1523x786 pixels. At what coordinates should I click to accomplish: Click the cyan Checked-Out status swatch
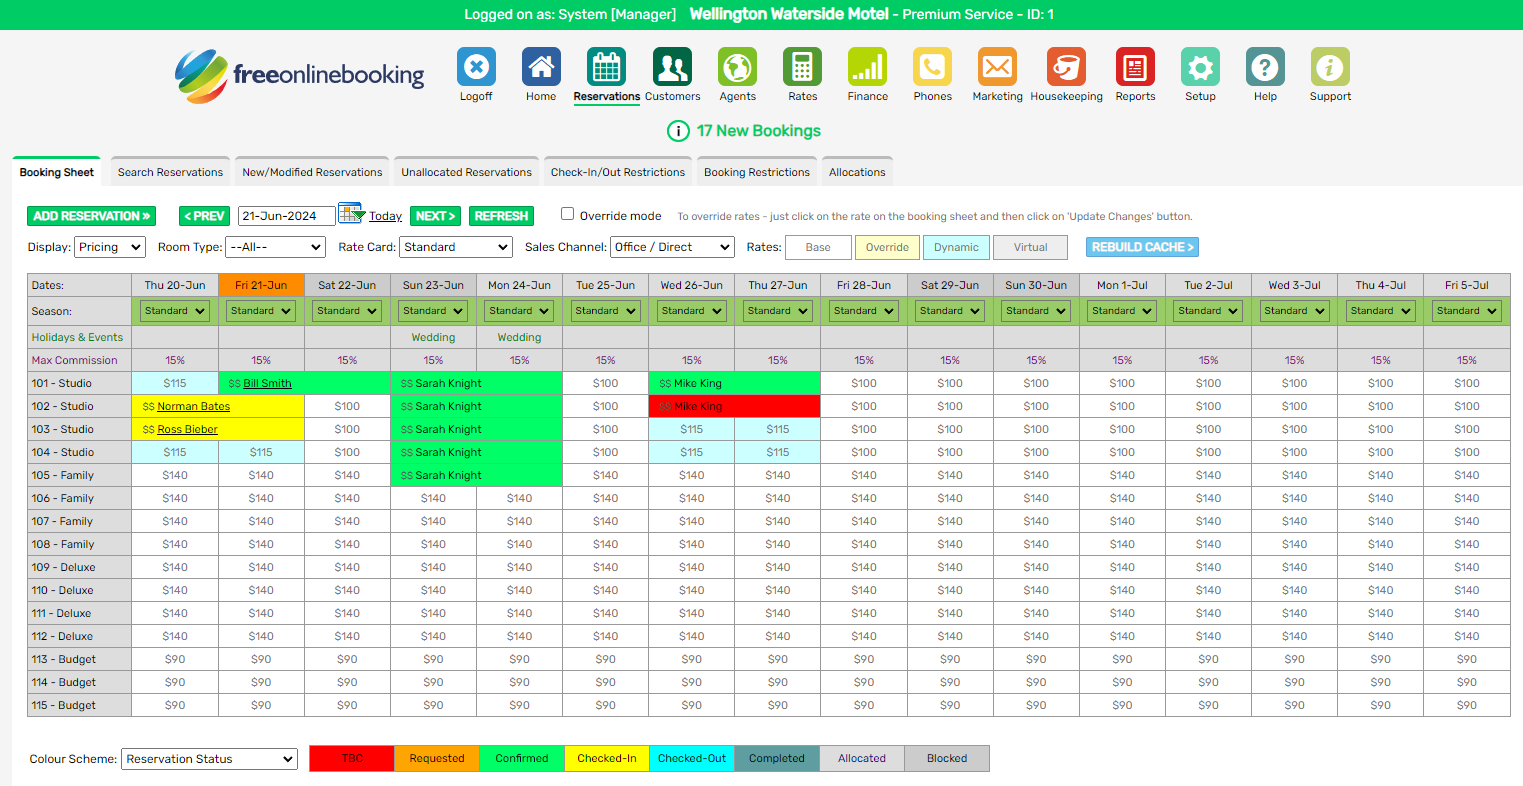pyautogui.click(x=692, y=758)
